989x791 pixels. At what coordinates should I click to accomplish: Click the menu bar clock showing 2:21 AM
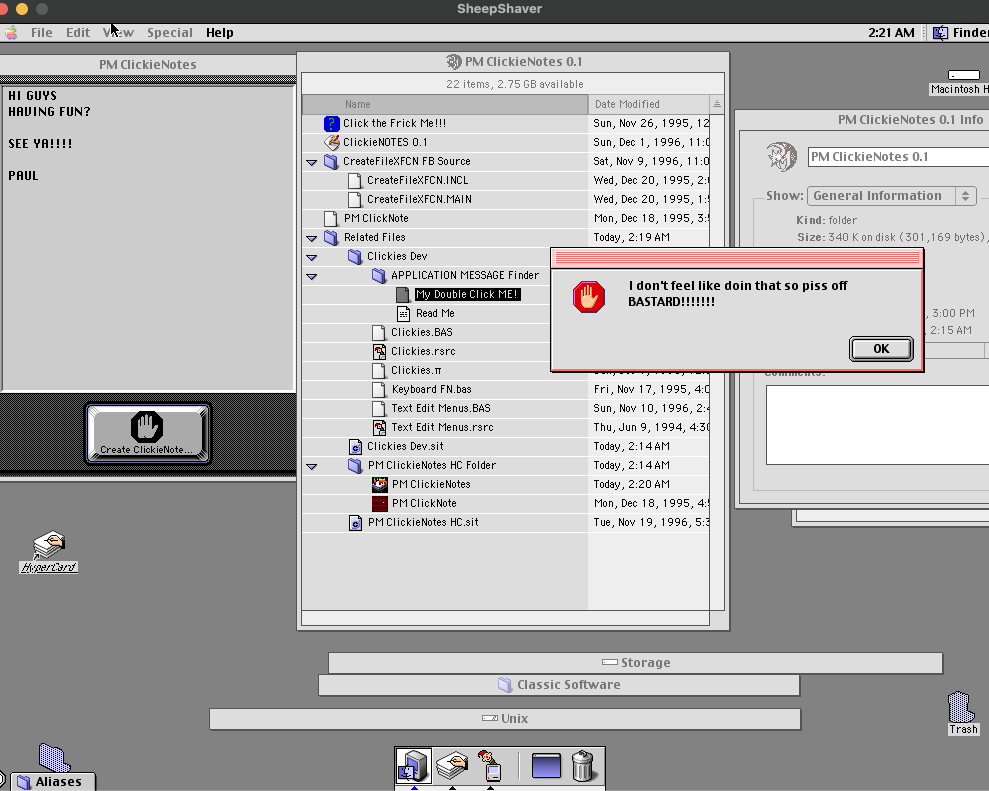coord(891,33)
